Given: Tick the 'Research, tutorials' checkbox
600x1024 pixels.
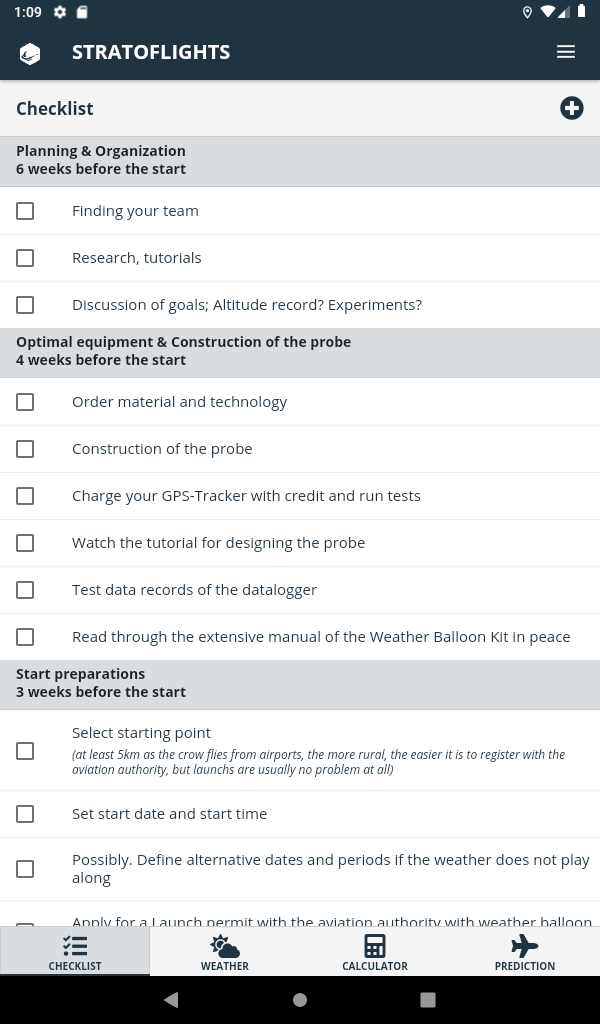Looking at the screenshot, I should [25, 258].
